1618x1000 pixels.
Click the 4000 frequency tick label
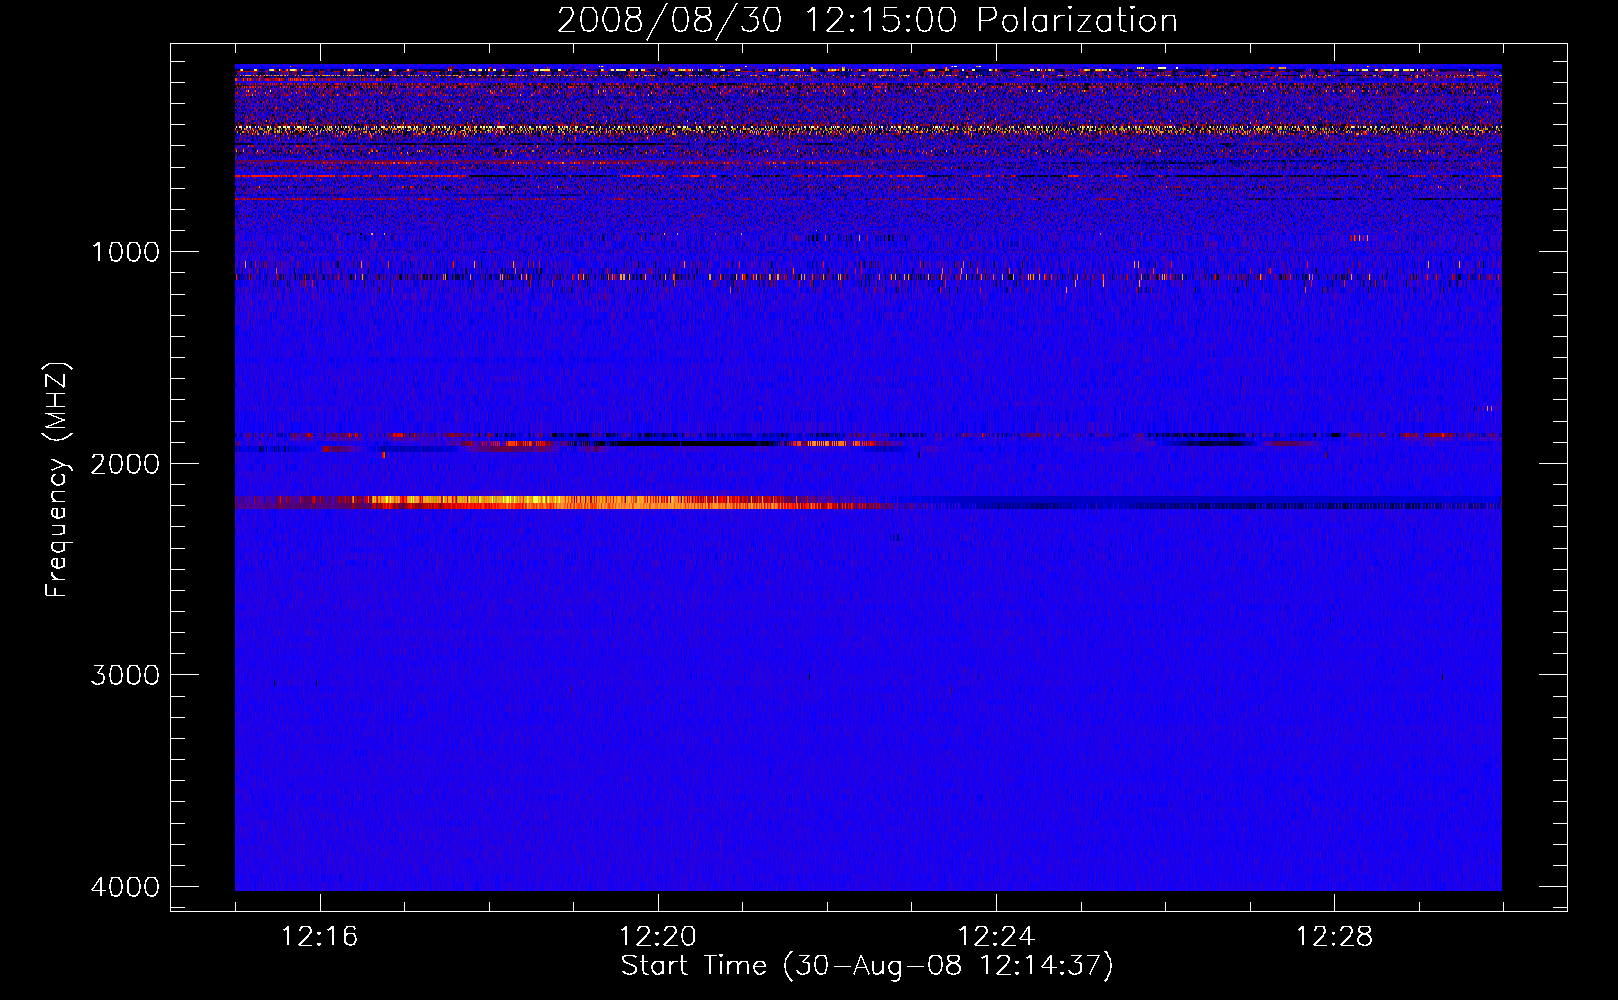pos(125,887)
